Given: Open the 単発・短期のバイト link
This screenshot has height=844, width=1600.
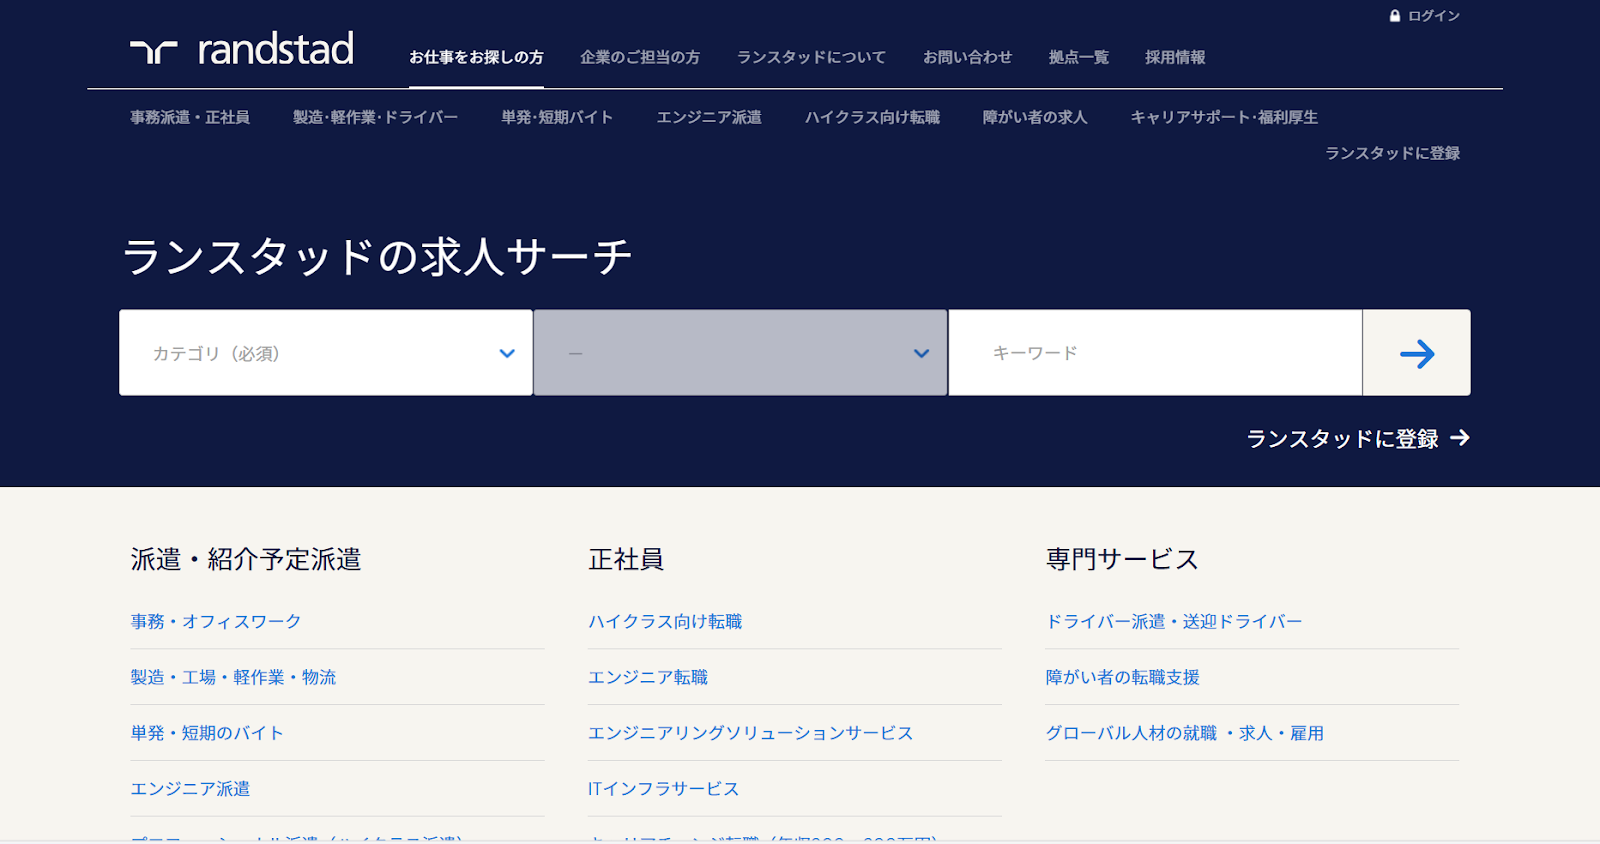Looking at the screenshot, I should 207,733.
